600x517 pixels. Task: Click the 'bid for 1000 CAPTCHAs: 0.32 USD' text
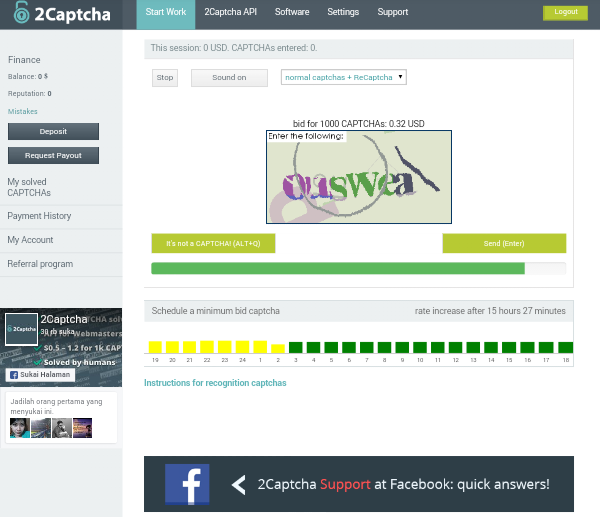(x=359, y=124)
